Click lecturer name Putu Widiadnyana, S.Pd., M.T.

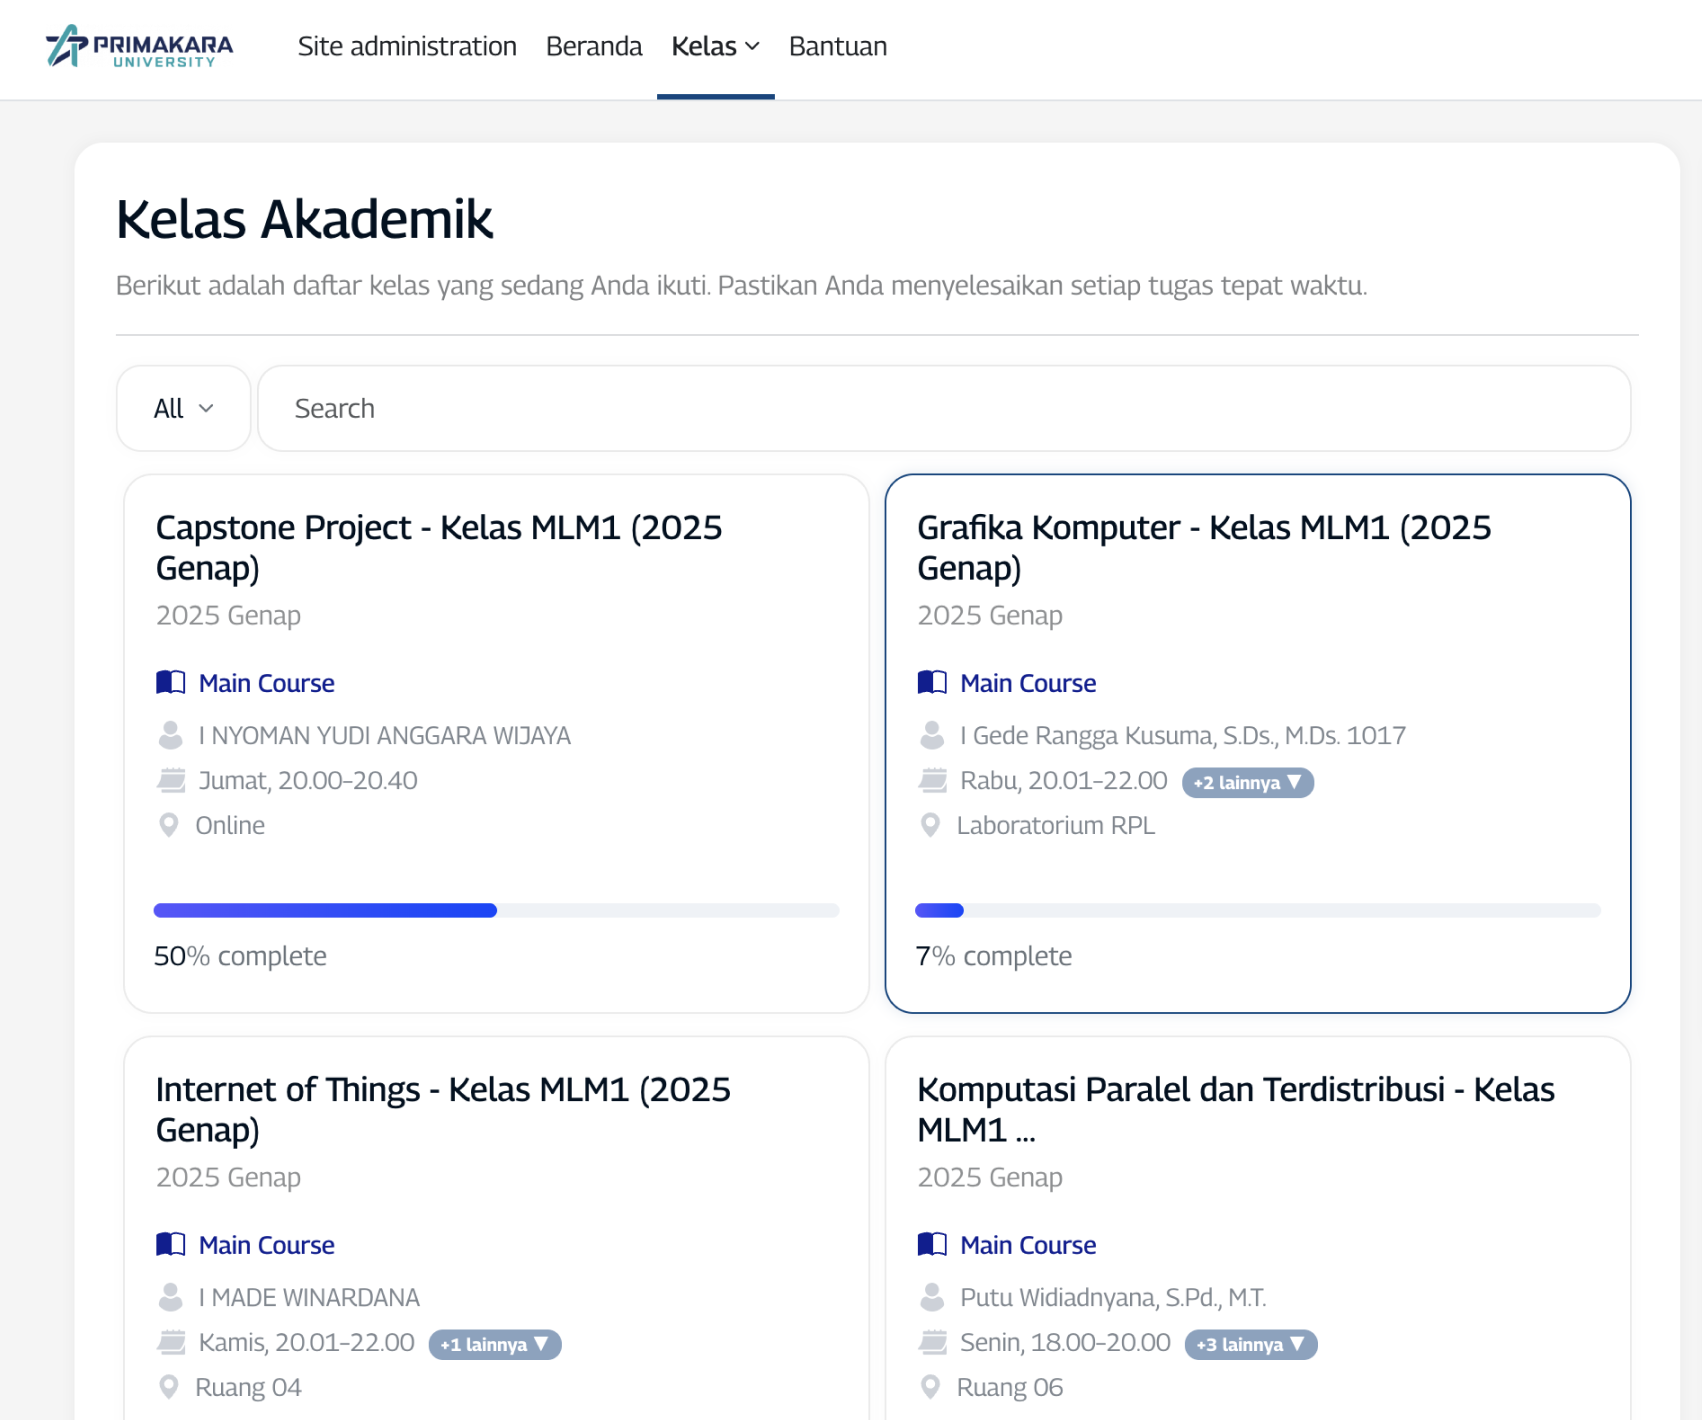tap(1113, 1298)
